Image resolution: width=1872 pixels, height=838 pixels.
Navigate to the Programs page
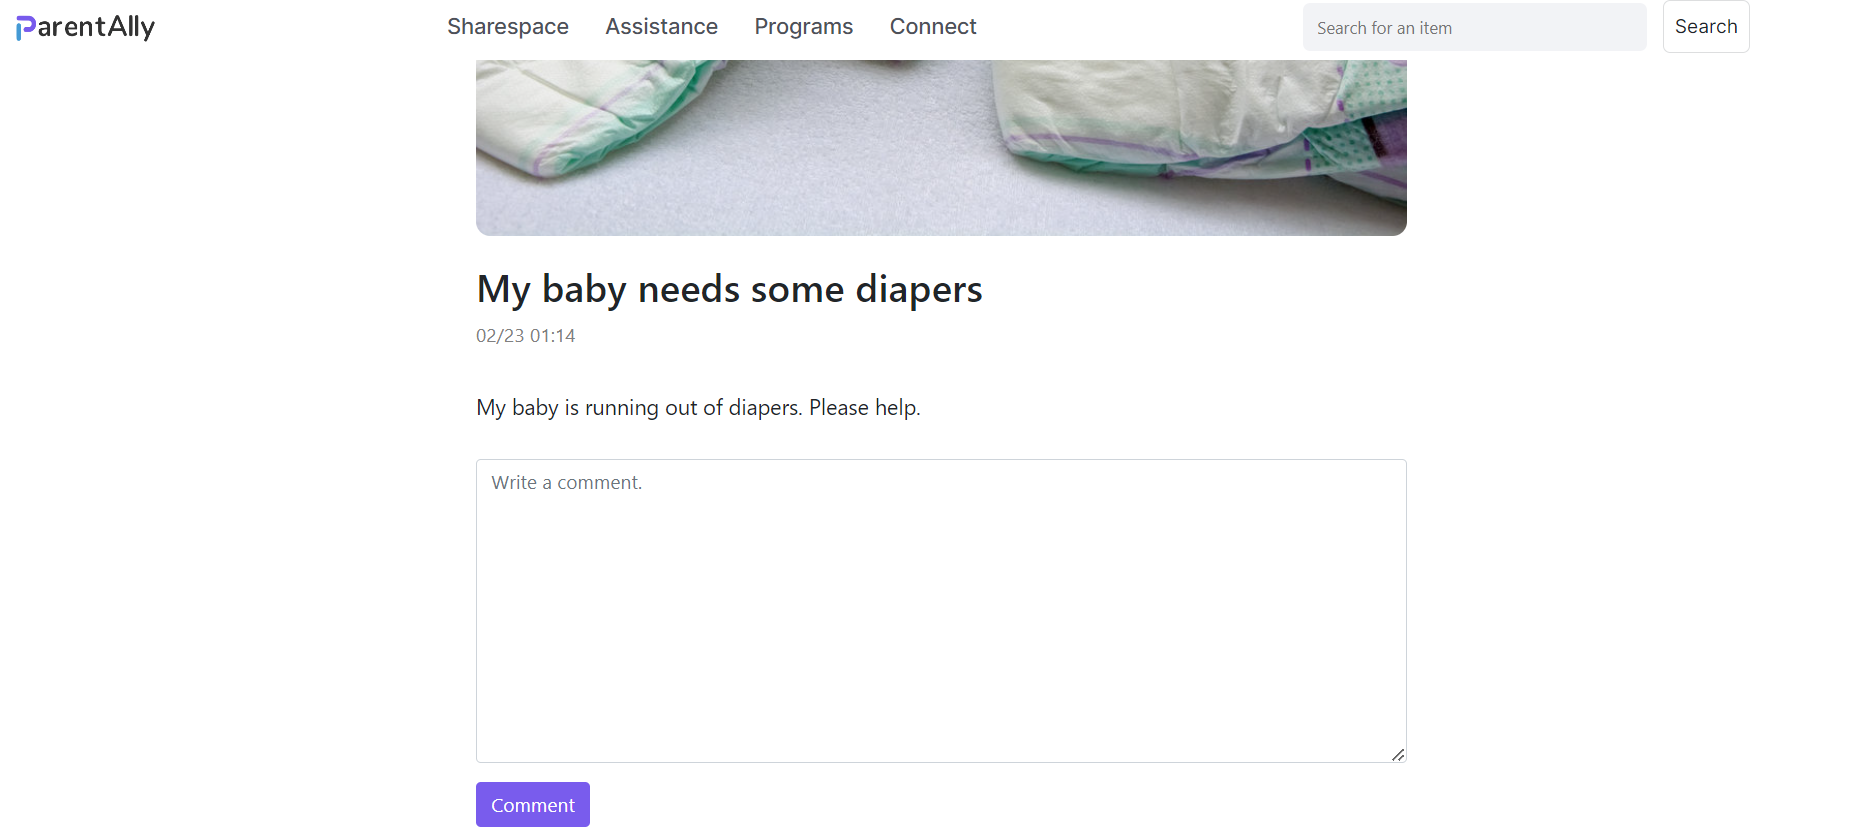coord(803,27)
